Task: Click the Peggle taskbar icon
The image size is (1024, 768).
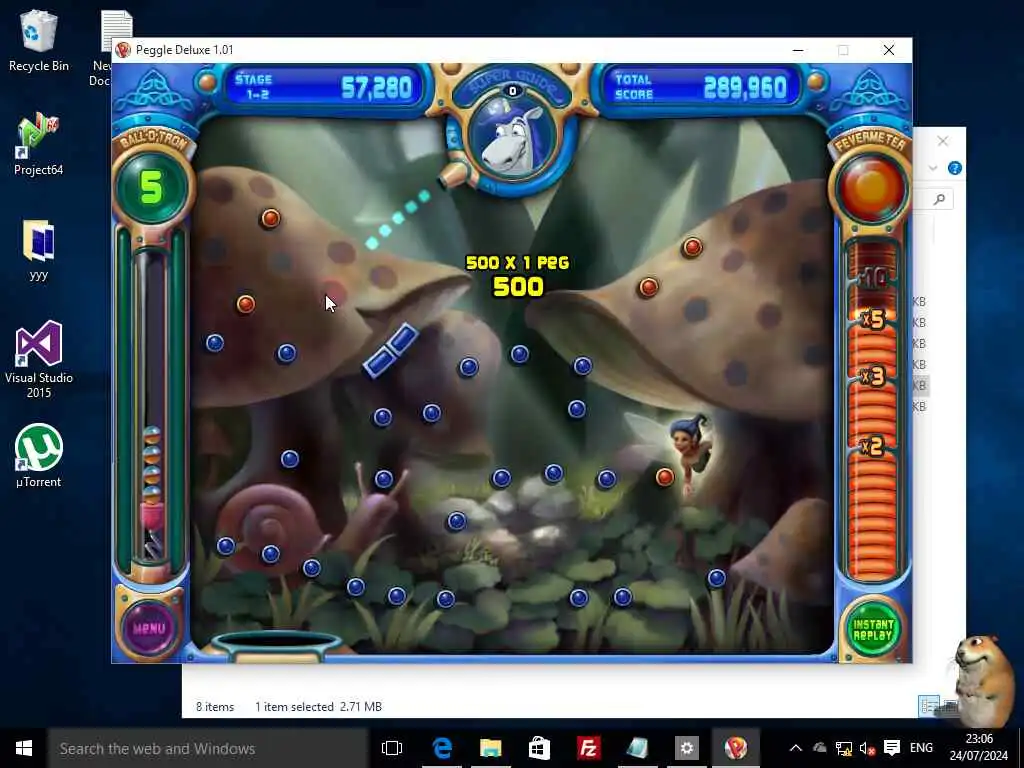Action: tap(735, 748)
